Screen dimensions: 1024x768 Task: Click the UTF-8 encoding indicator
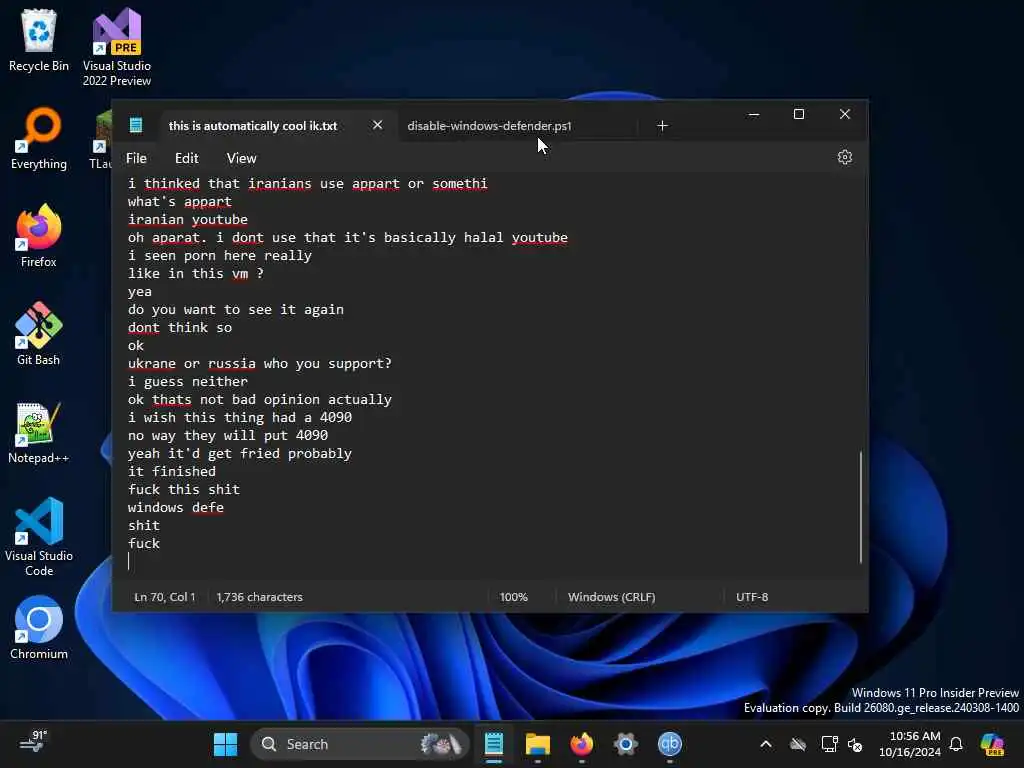click(x=752, y=597)
